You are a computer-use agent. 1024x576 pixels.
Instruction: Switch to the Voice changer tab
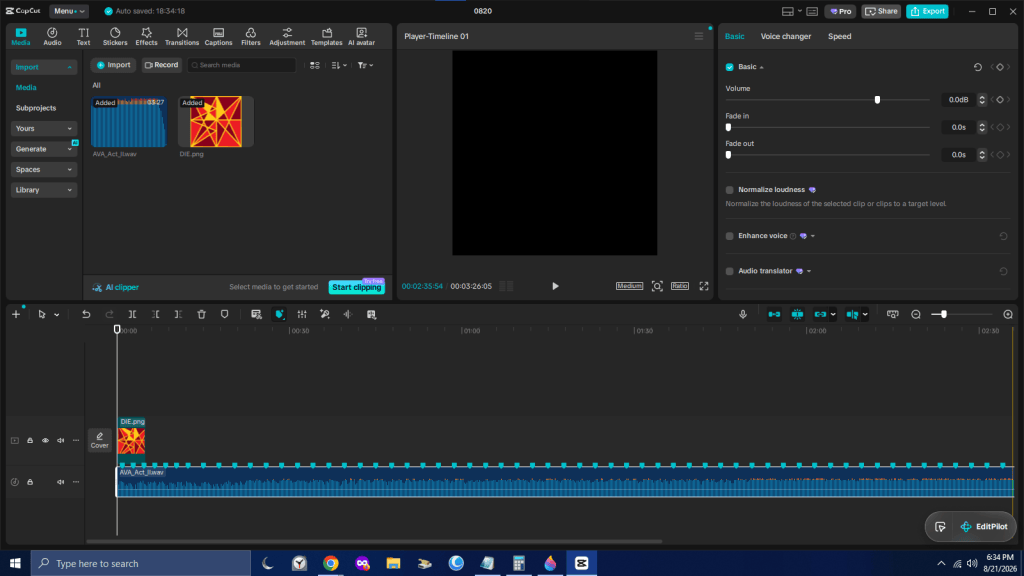786,37
